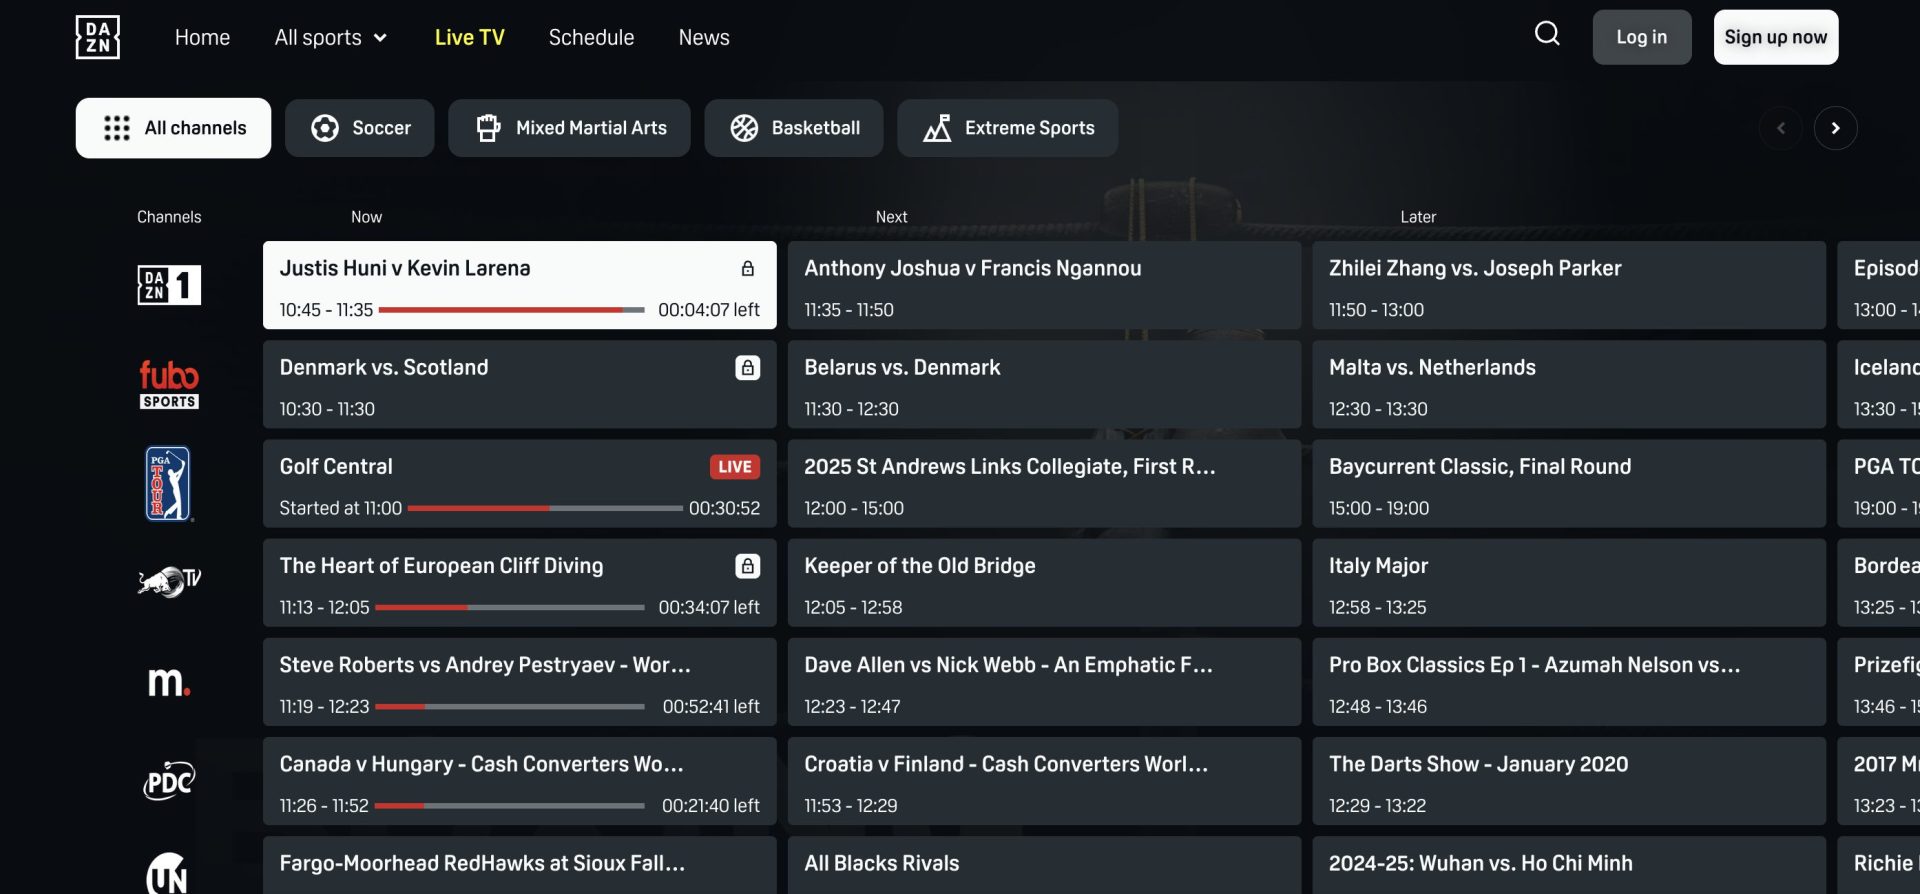Viewport: 1920px width, 894px height.
Task: Select the All channels filter
Action: 173,128
